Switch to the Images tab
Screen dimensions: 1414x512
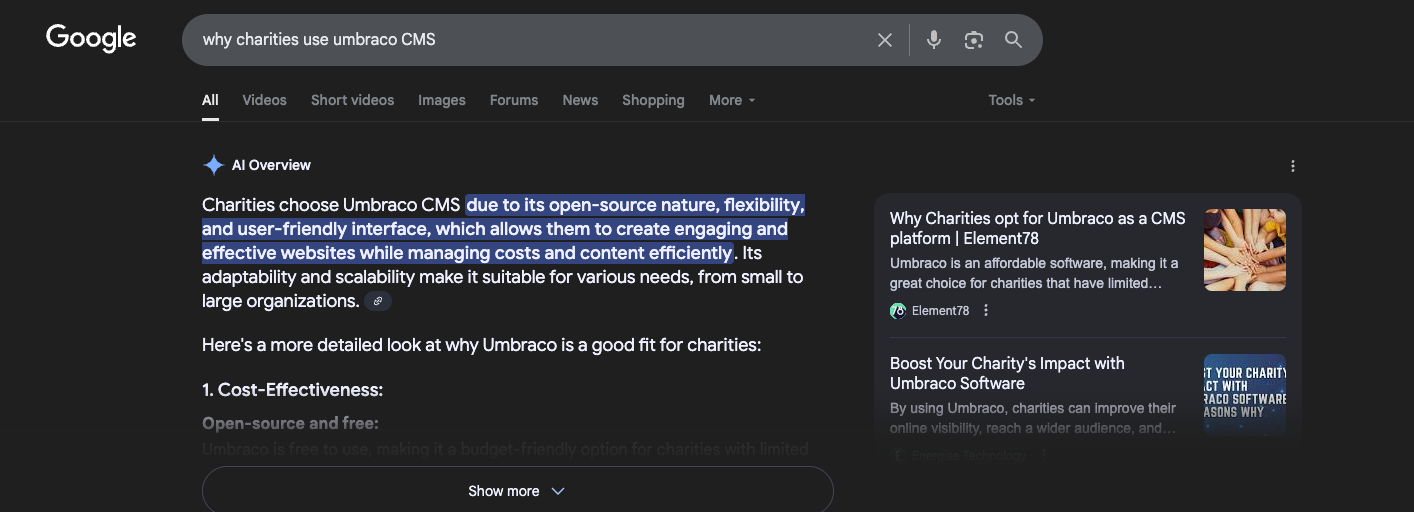(441, 100)
